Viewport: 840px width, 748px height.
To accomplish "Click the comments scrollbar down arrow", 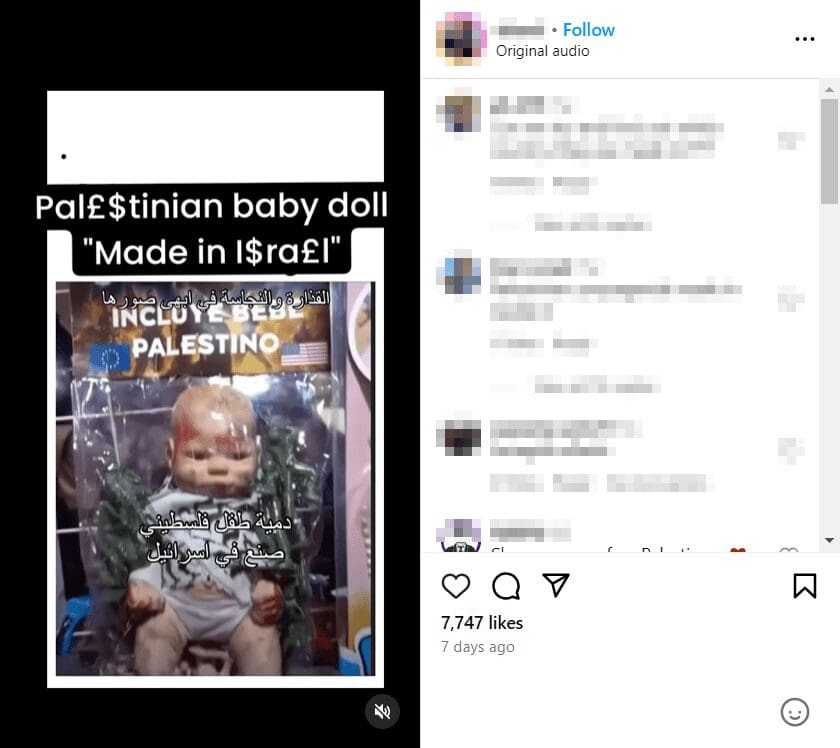I will pos(829,541).
